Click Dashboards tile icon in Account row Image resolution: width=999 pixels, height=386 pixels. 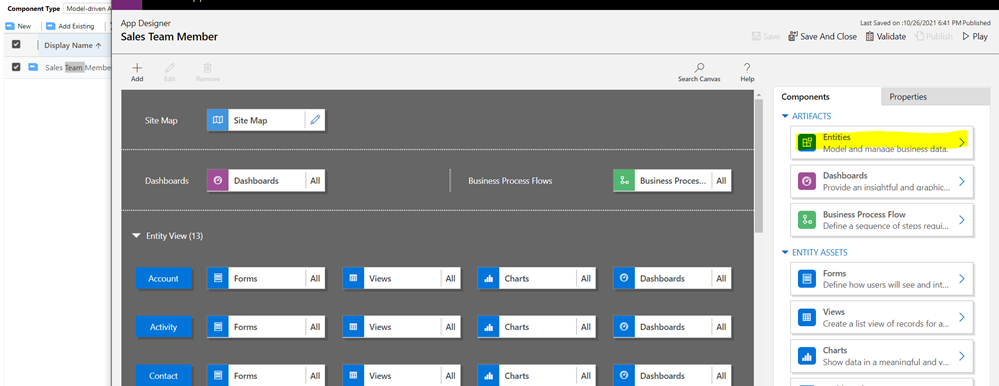pos(624,278)
